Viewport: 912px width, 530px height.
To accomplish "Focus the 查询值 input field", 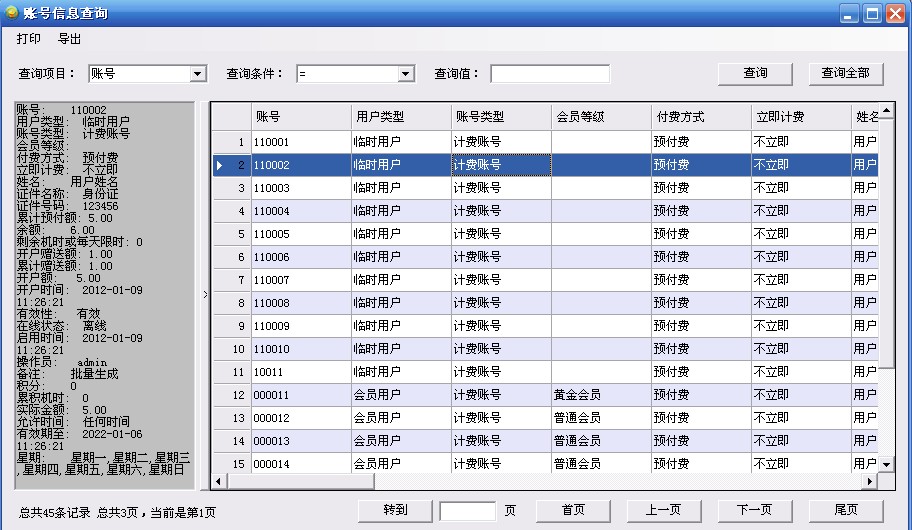I will (550, 74).
